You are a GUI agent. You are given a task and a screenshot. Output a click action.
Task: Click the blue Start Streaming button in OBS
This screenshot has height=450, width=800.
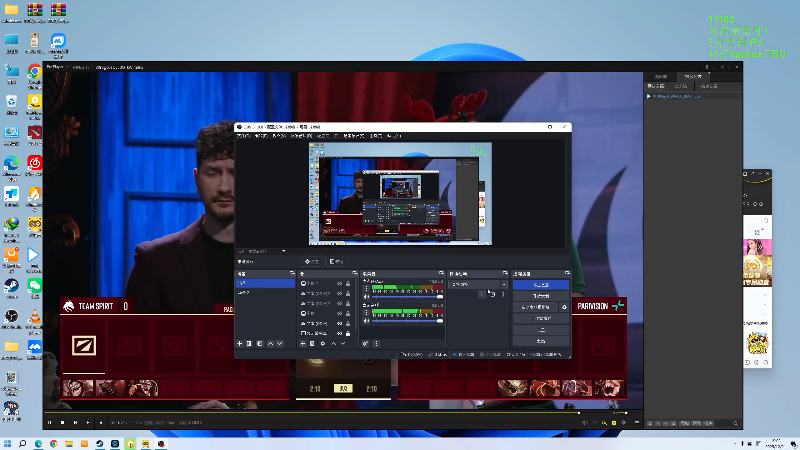click(541, 285)
